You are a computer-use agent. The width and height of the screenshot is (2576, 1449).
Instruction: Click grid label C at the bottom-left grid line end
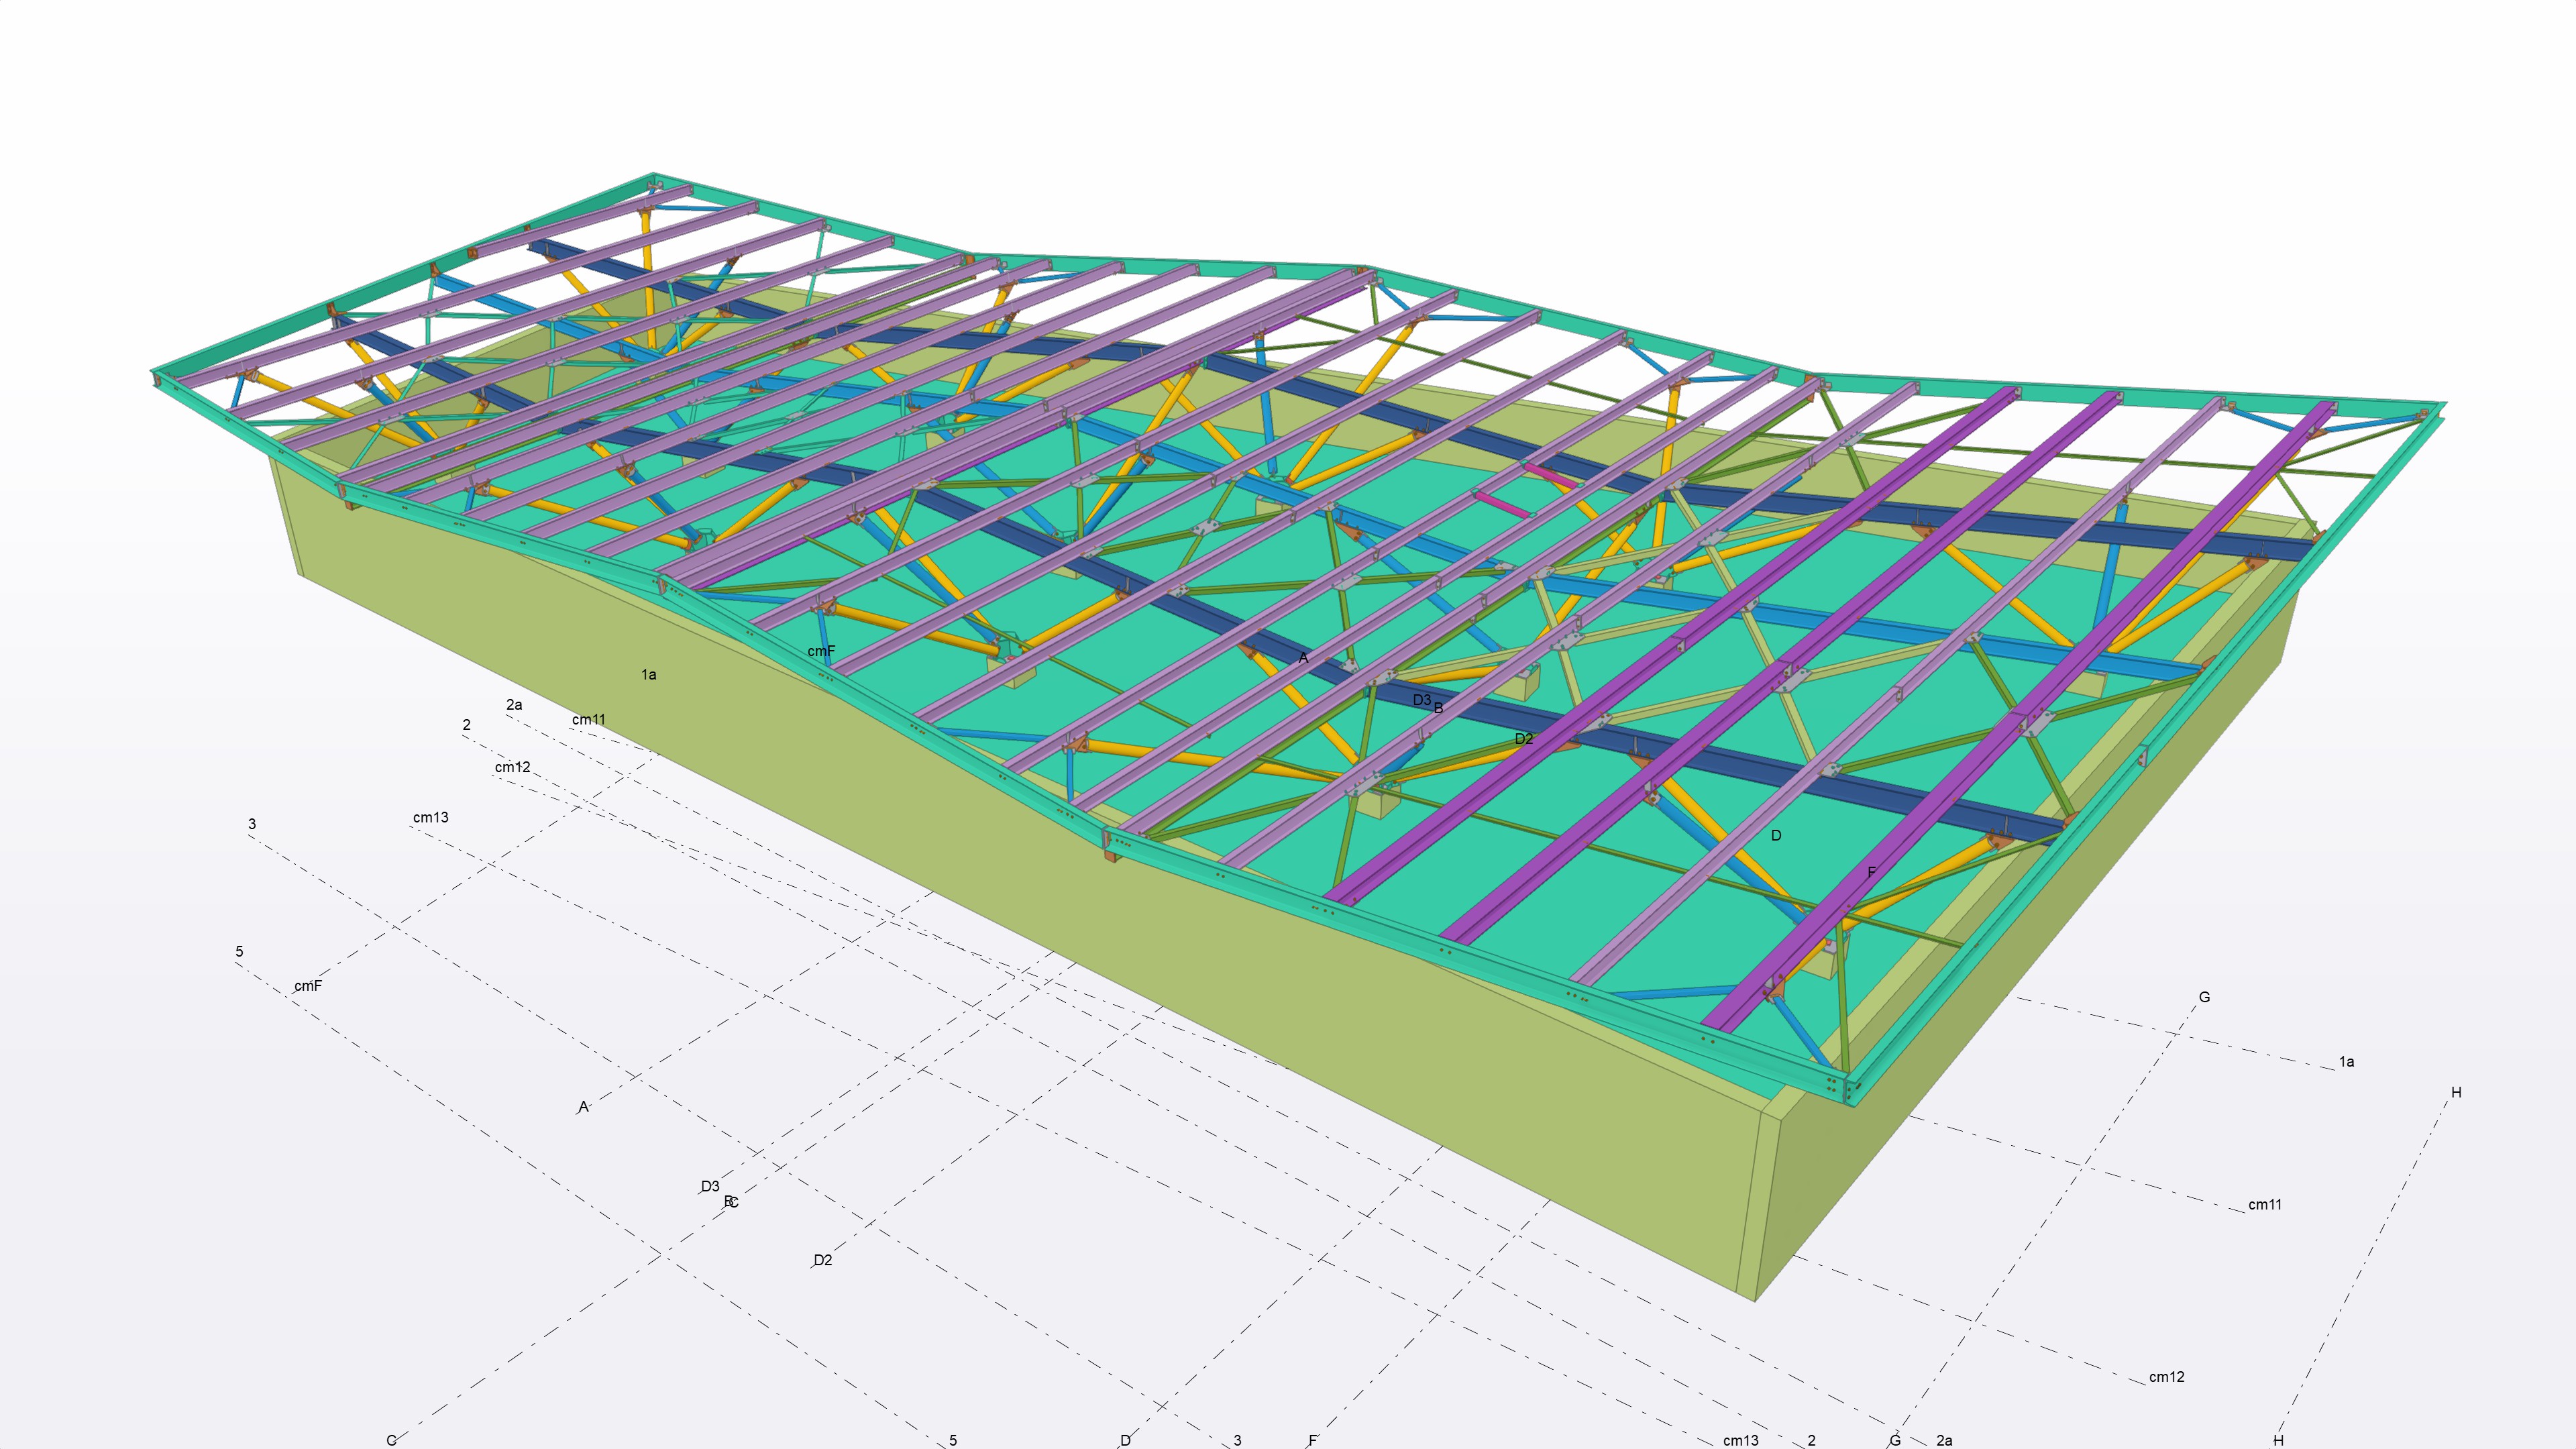coord(391,1440)
